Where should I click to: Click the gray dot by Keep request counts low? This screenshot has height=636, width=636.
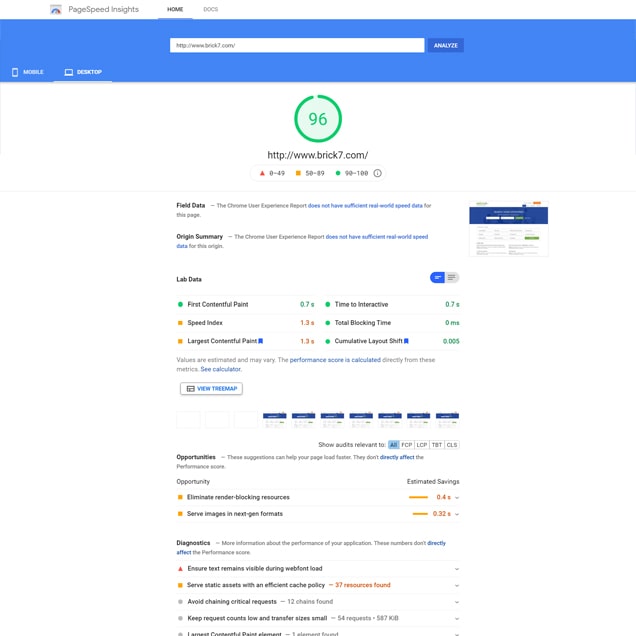[180, 619]
